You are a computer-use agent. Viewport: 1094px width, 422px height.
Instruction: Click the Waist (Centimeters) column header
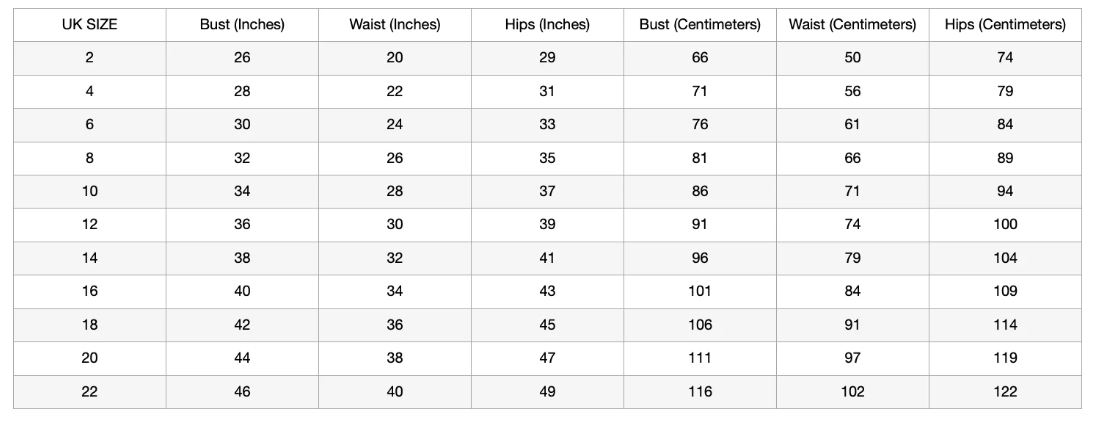853,25
